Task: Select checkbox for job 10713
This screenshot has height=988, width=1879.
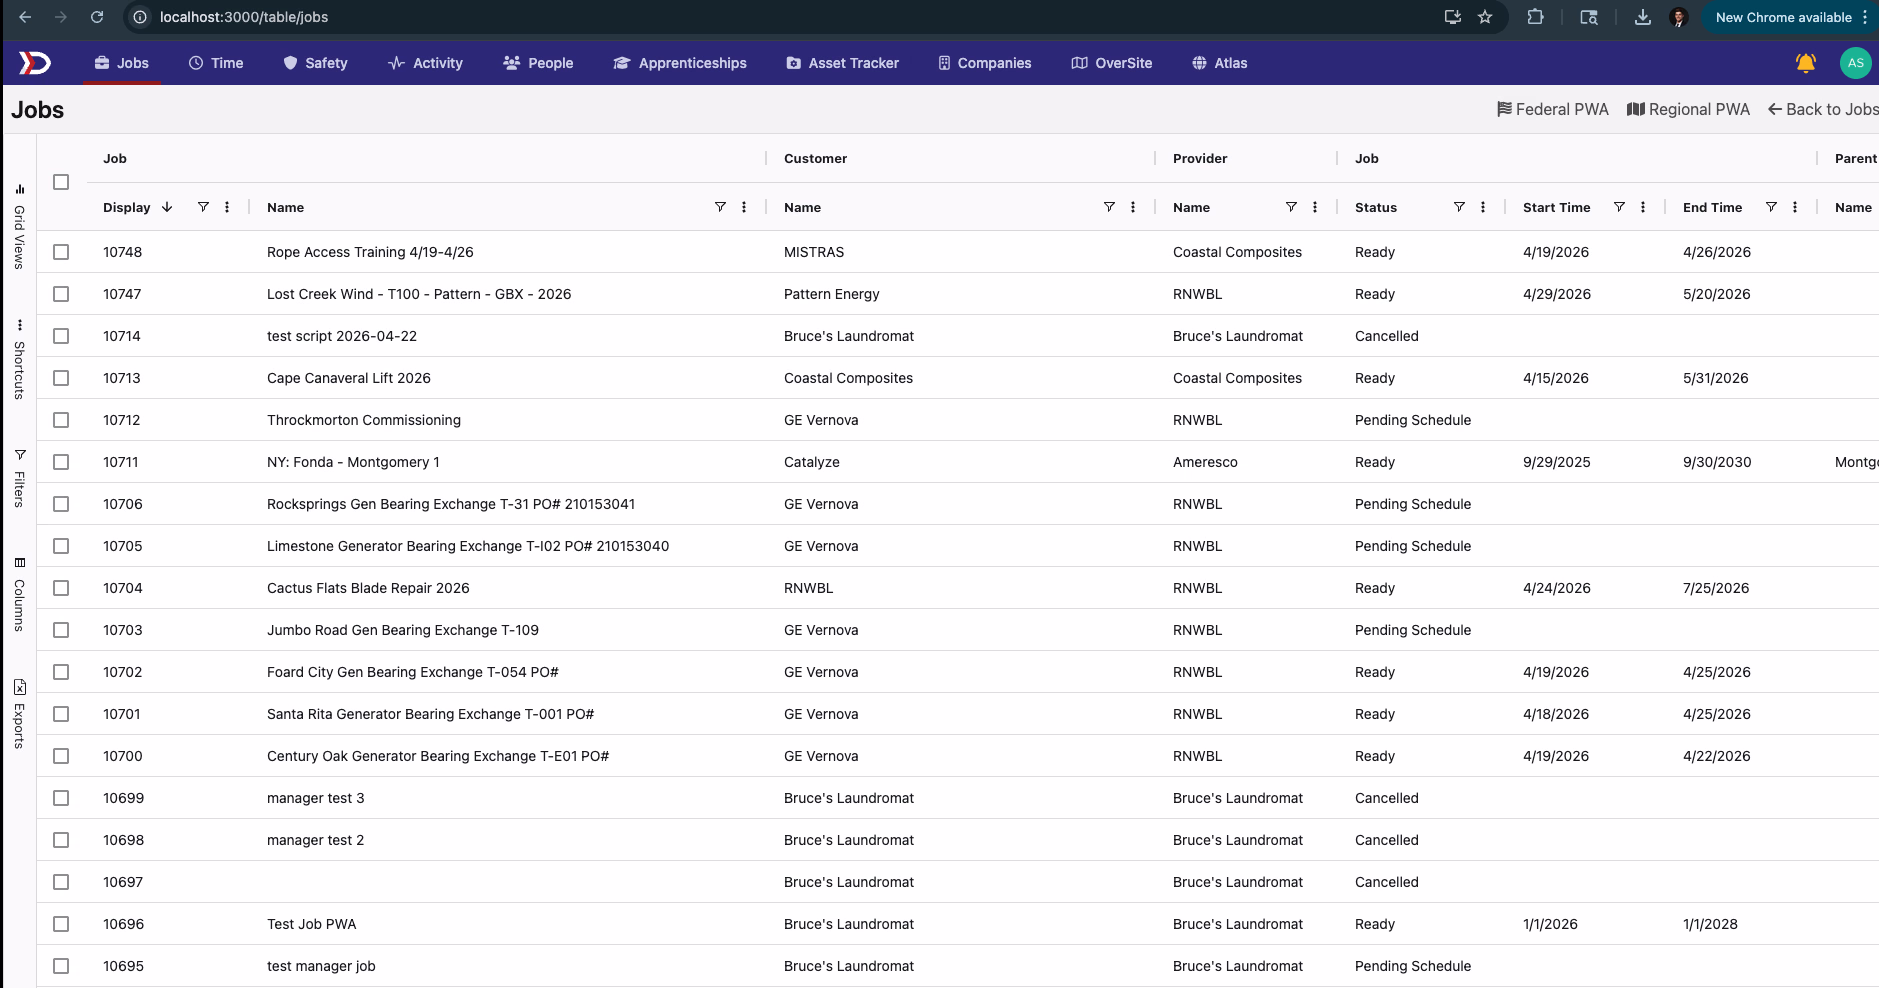Action: coord(61,378)
